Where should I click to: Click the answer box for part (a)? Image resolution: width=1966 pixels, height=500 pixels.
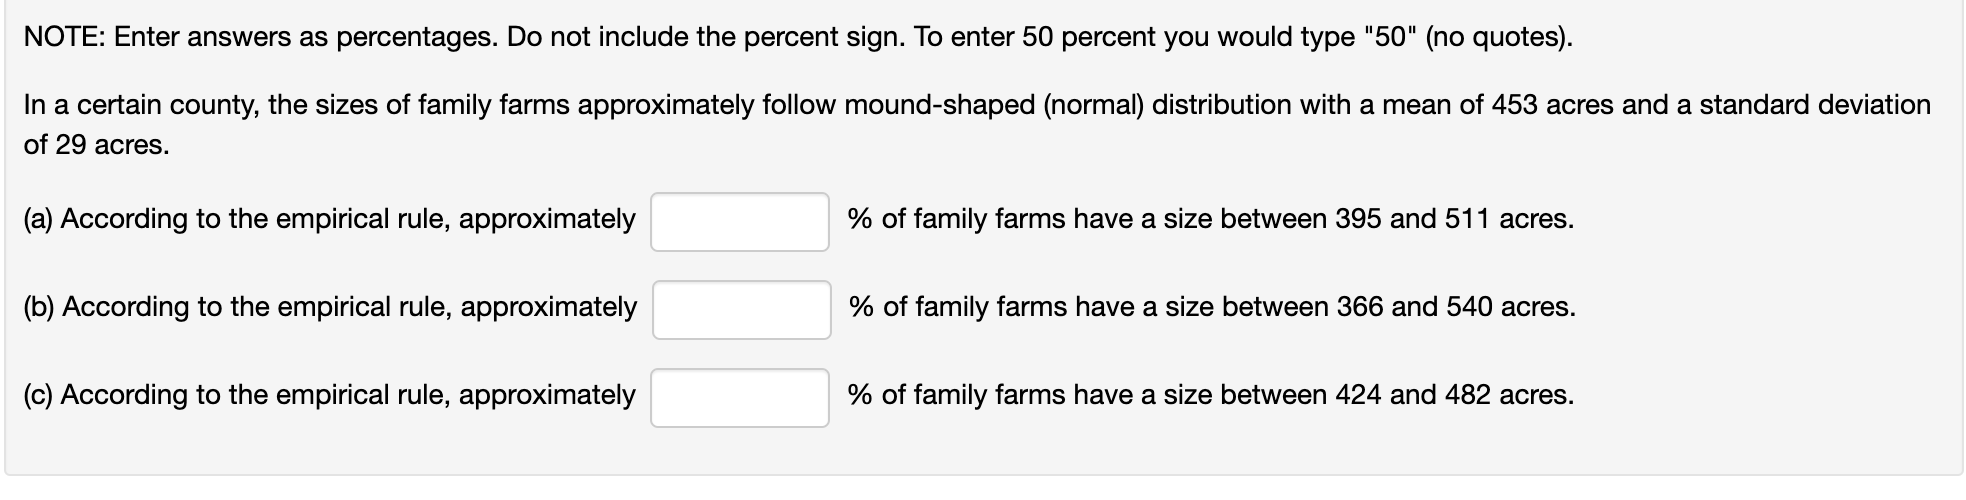(x=739, y=222)
